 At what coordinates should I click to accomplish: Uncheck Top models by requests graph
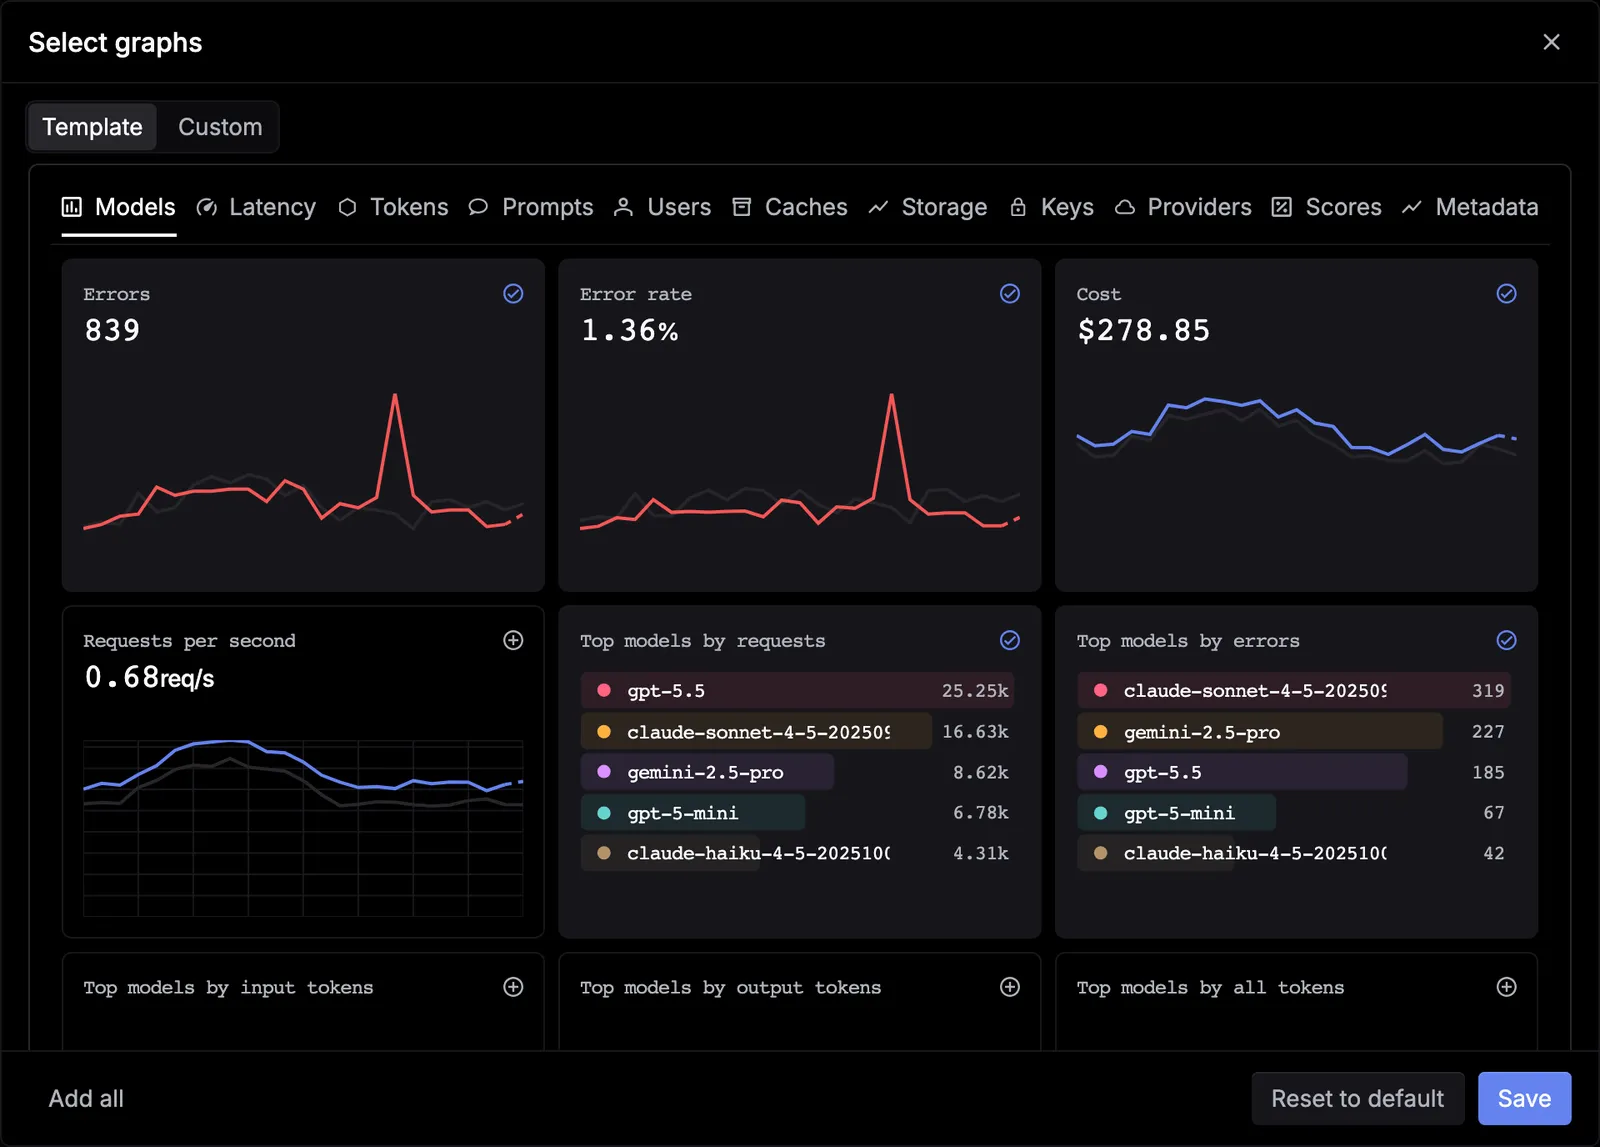click(1010, 640)
